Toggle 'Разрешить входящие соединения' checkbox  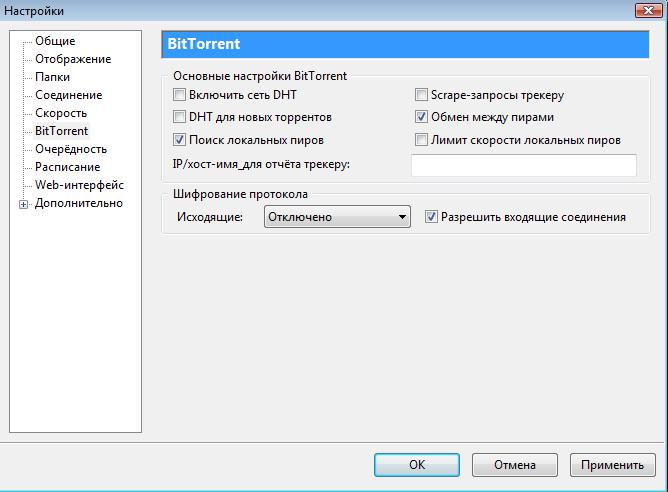tap(431, 217)
